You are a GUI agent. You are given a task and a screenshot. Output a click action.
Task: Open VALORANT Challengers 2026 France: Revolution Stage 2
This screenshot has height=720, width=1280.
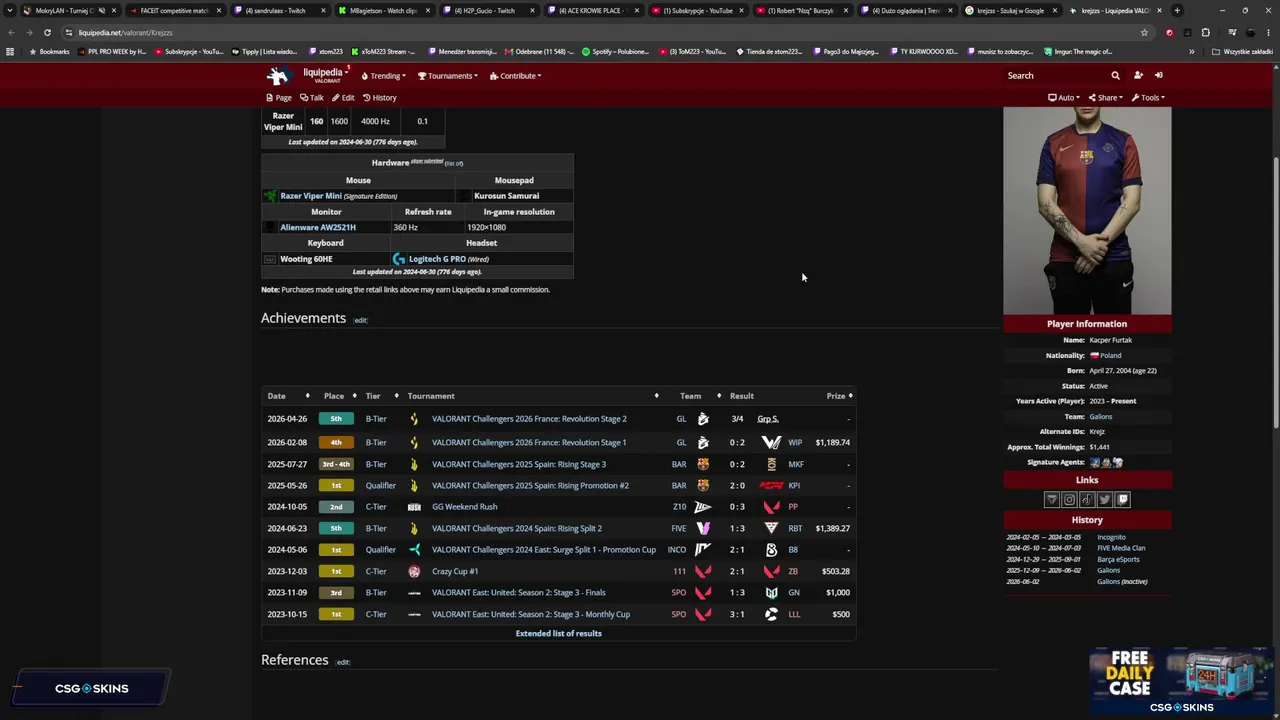point(529,419)
